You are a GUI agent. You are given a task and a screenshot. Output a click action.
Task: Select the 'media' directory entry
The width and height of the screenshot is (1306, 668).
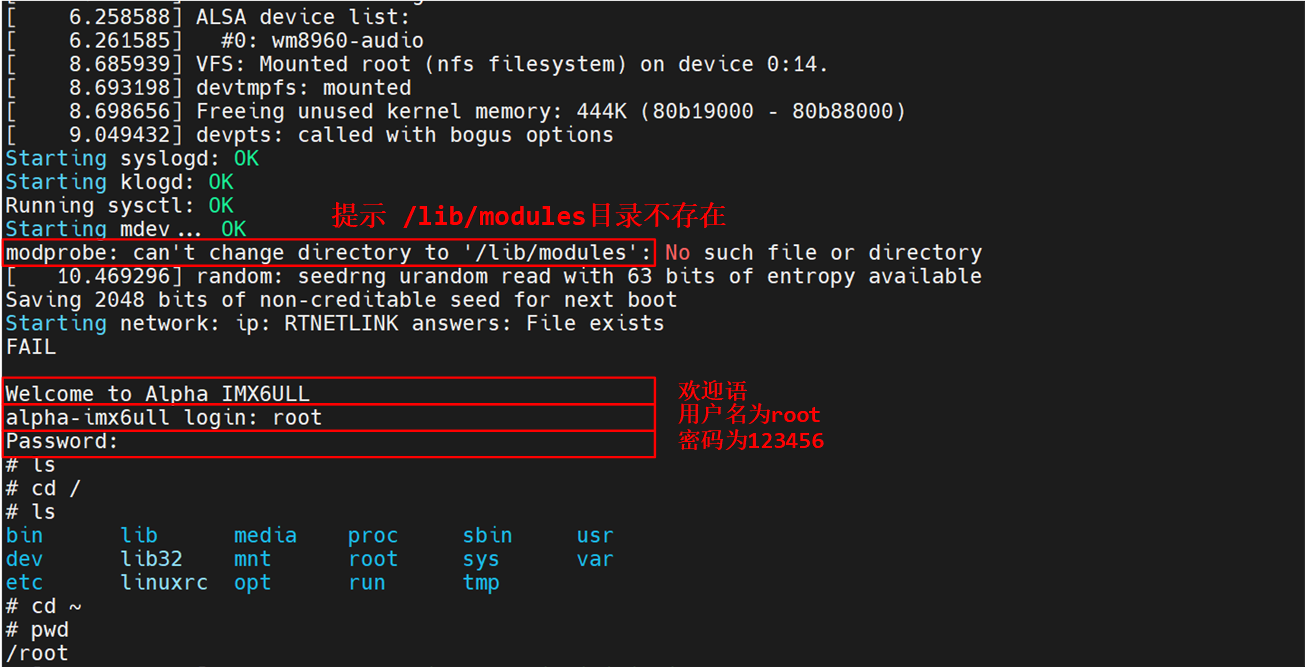[x=265, y=536]
